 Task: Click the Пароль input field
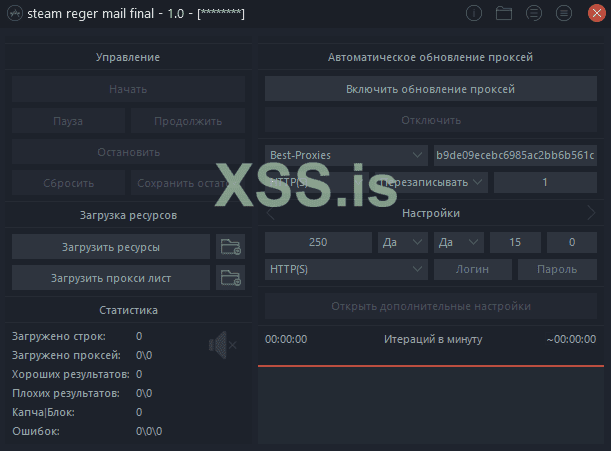[557, 269]
